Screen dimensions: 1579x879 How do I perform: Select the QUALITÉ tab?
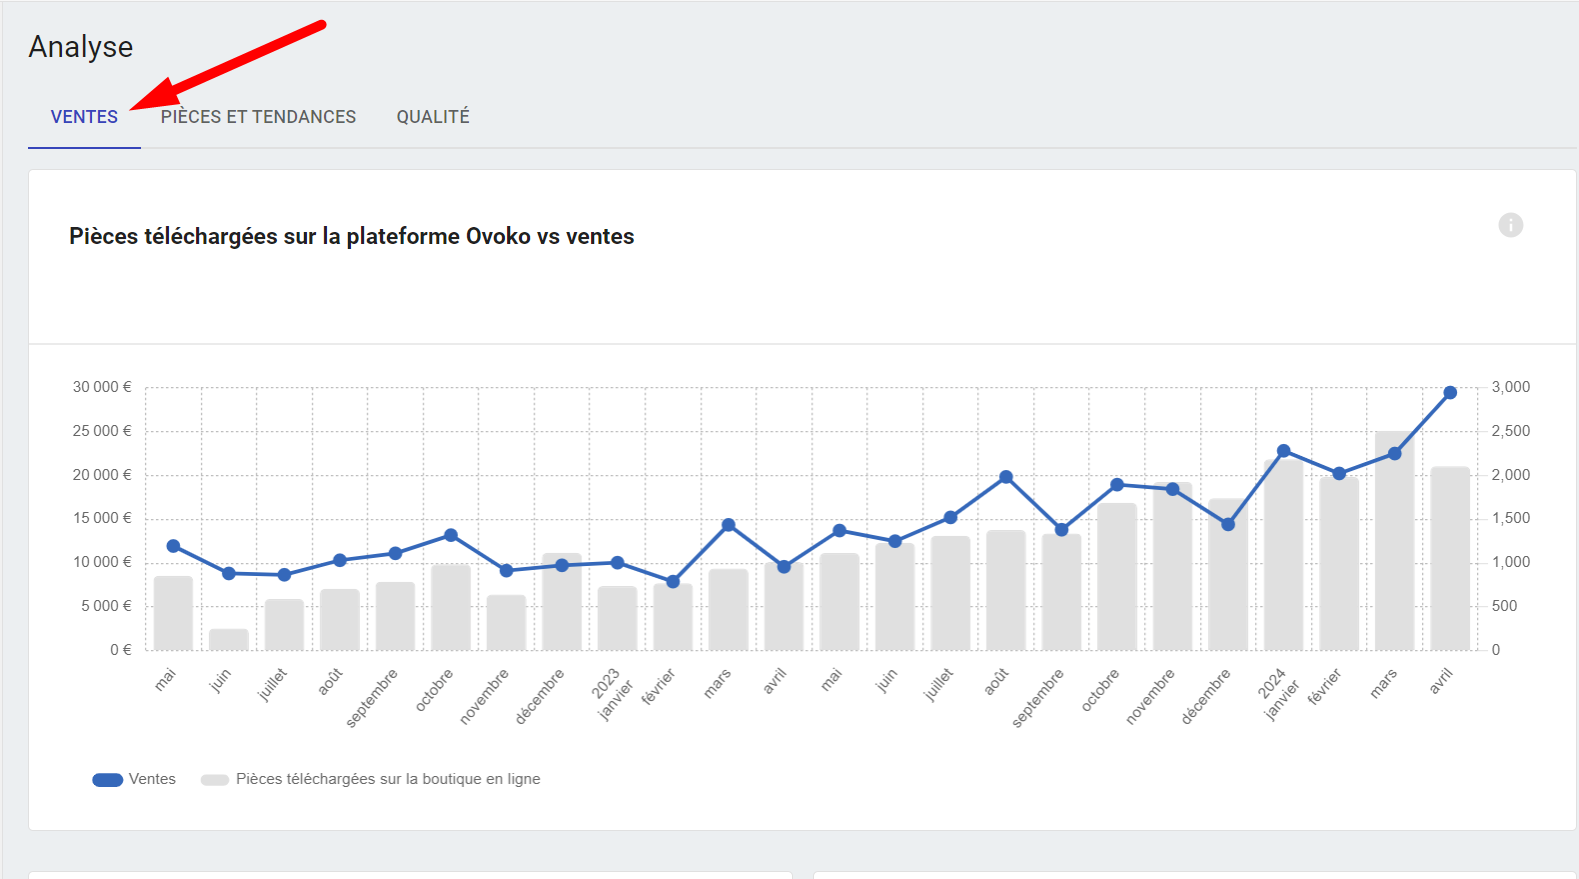pyautogui.click(x=433, y=117)
